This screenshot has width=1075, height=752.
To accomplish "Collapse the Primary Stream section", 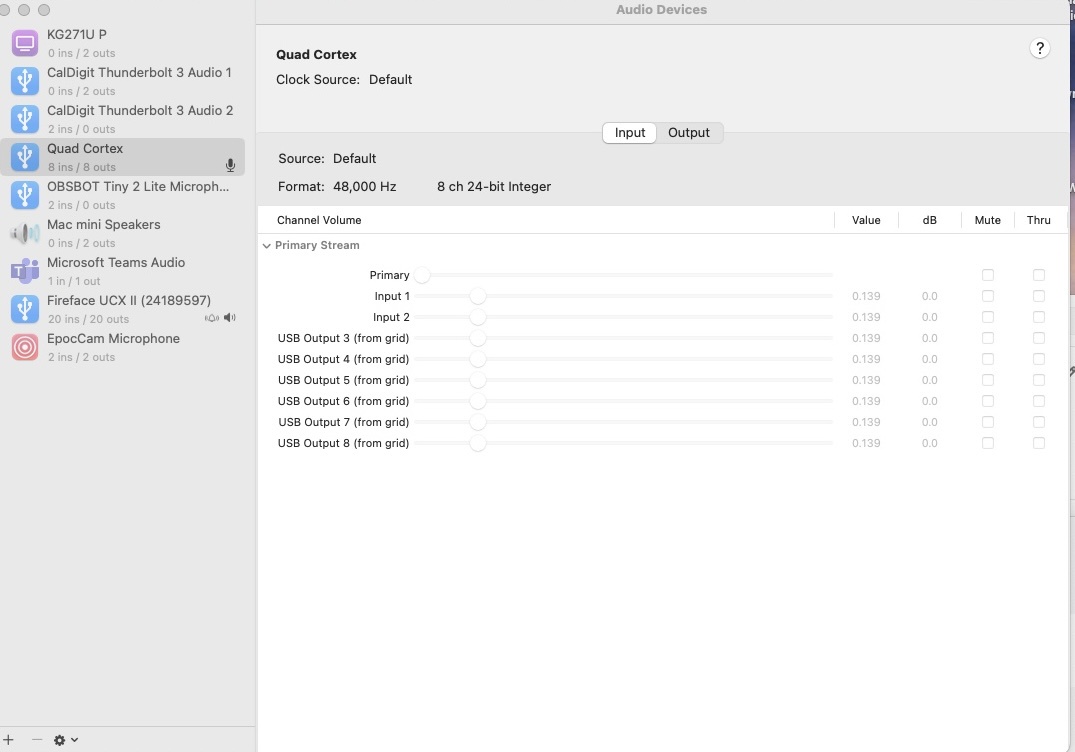I will (267, 245).
